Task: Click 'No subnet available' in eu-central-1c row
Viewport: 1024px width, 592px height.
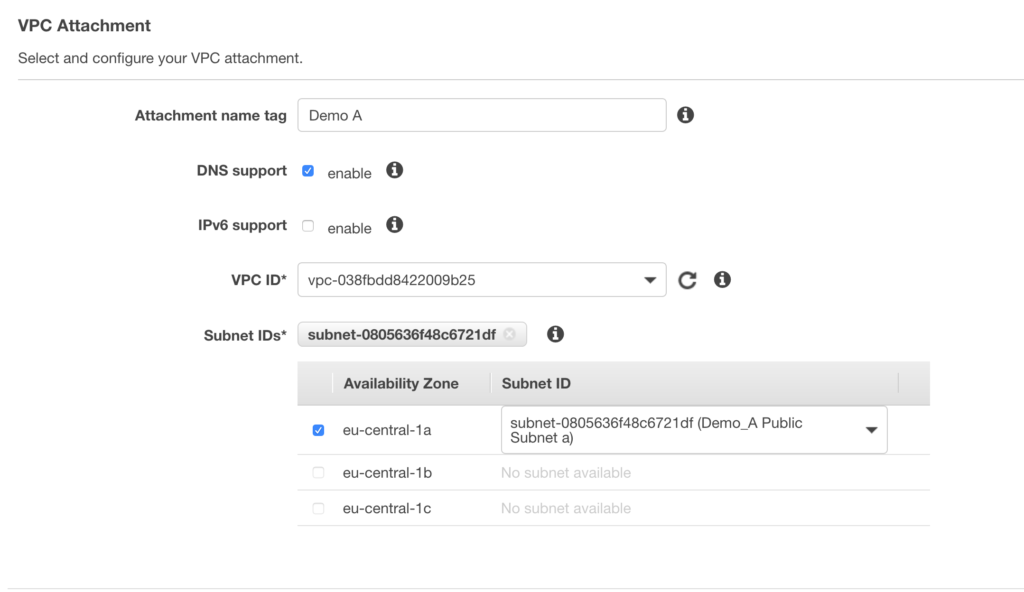Action: (566, 508)
